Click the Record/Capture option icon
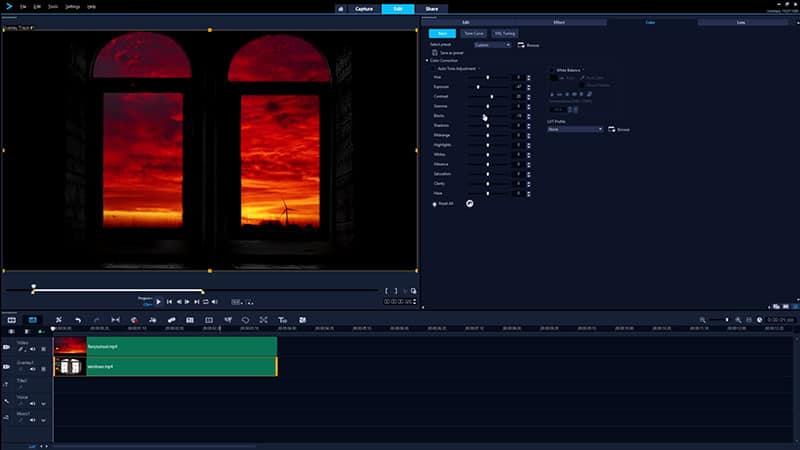 pyautogui.click(x=134, y=320)
